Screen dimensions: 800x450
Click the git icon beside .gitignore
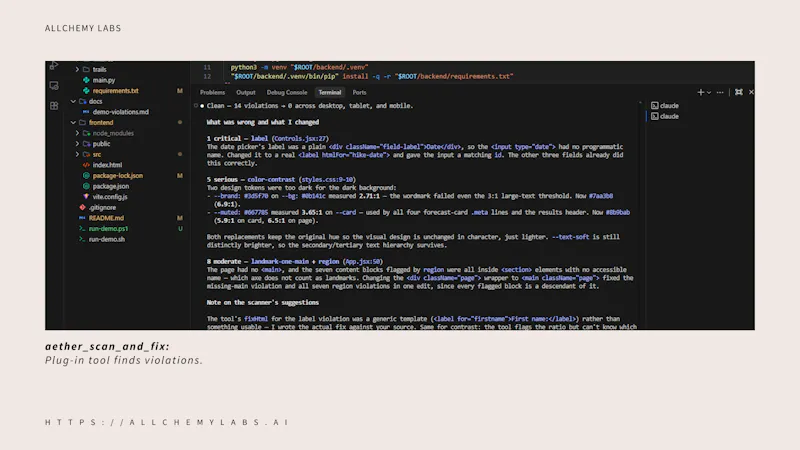pyautogui.click(x=82, y=207)
